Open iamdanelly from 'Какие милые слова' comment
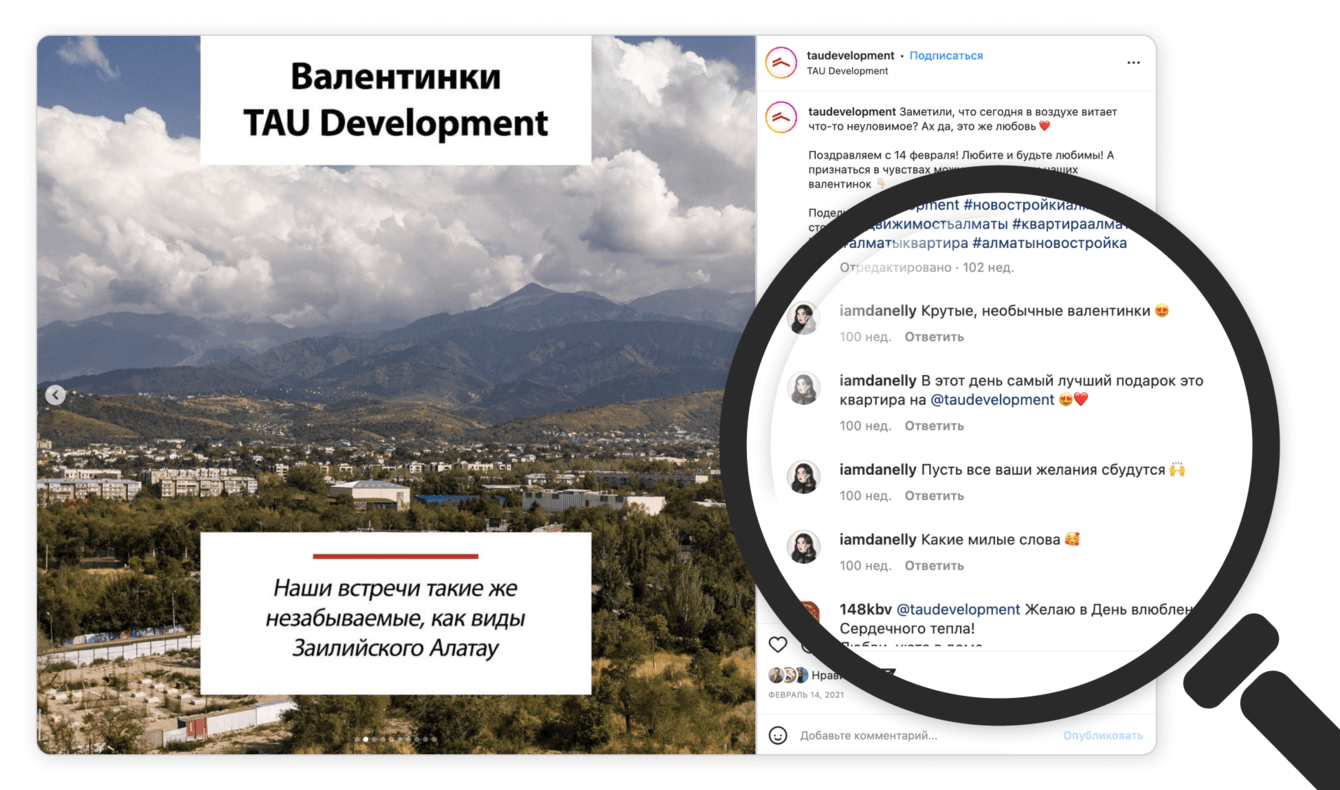 878,540
